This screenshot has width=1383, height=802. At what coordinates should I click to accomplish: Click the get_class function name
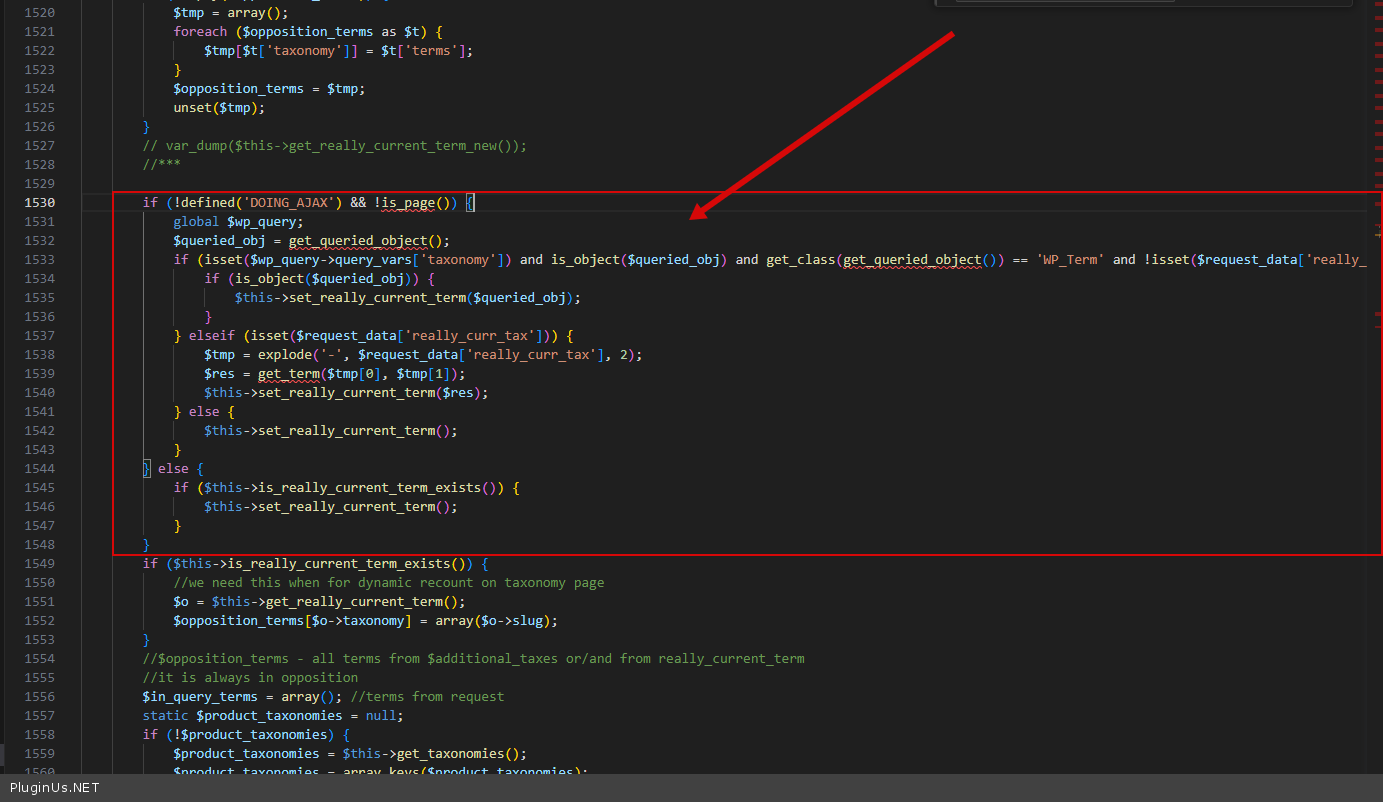click(801, 260)
